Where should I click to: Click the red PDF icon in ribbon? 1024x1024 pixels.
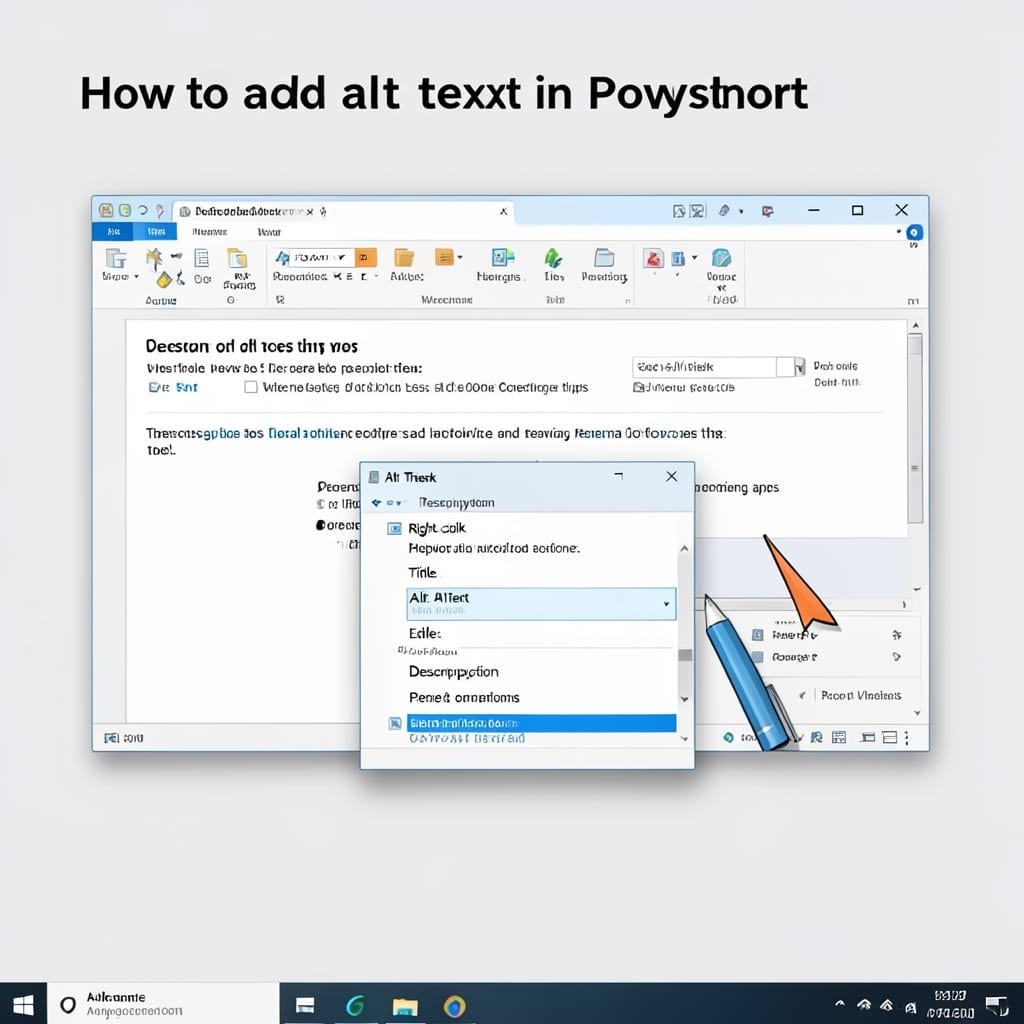point(653,259)
